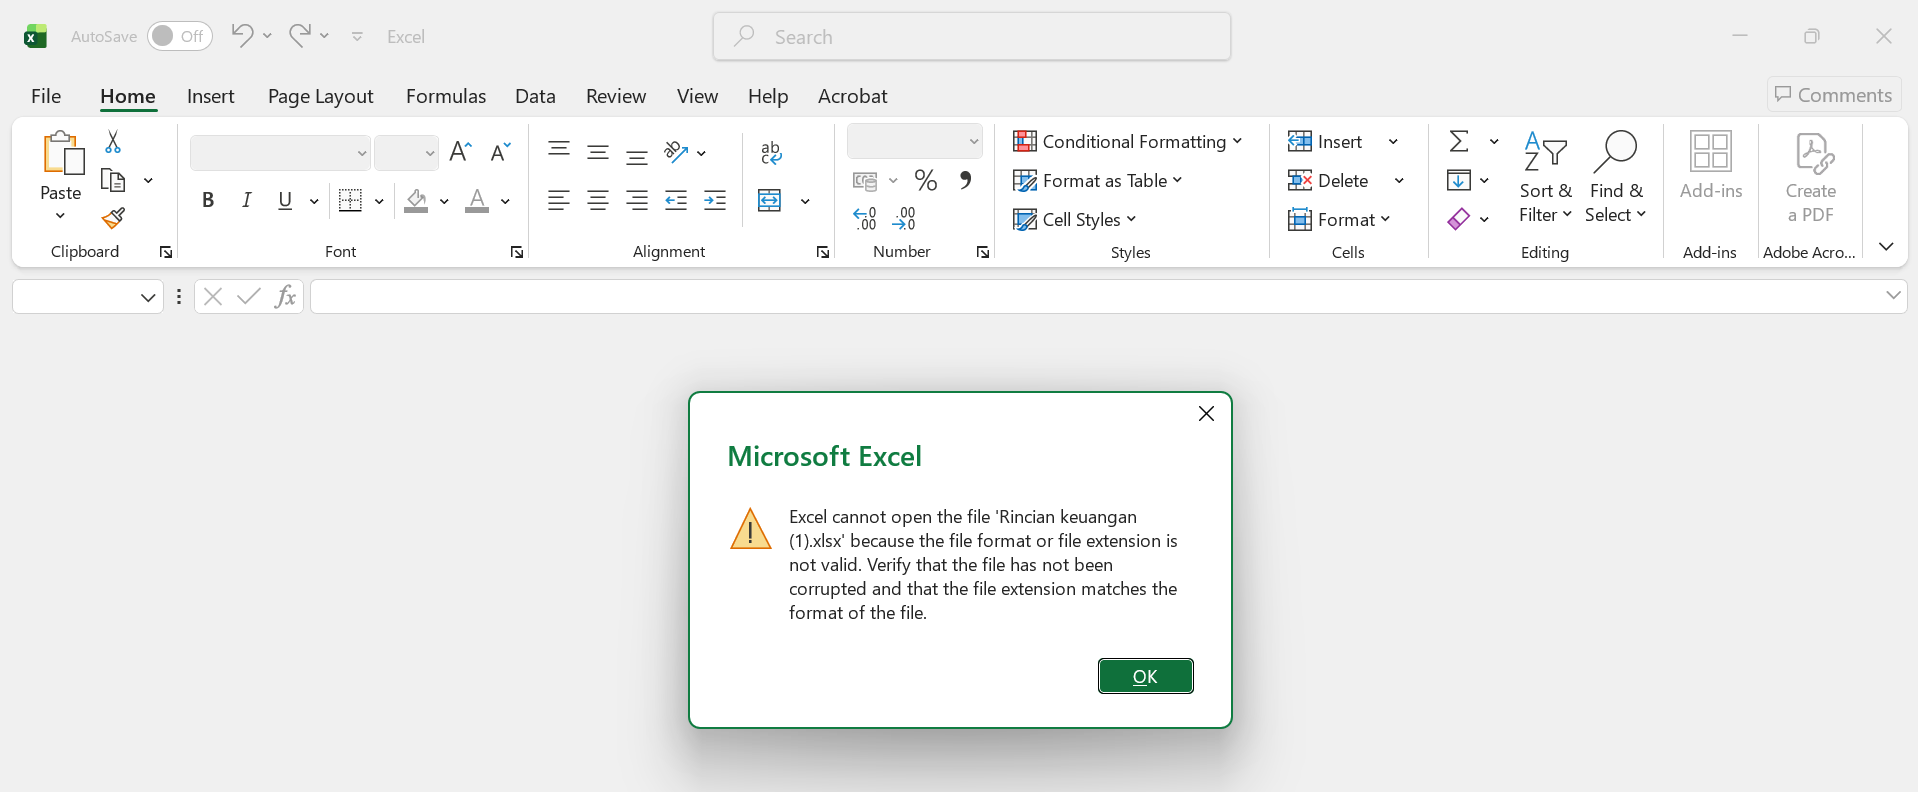The width and height of the screenshot is (1918, 792).
Task: Click the Merge & Center icon
Action: (x=770, y=200)
